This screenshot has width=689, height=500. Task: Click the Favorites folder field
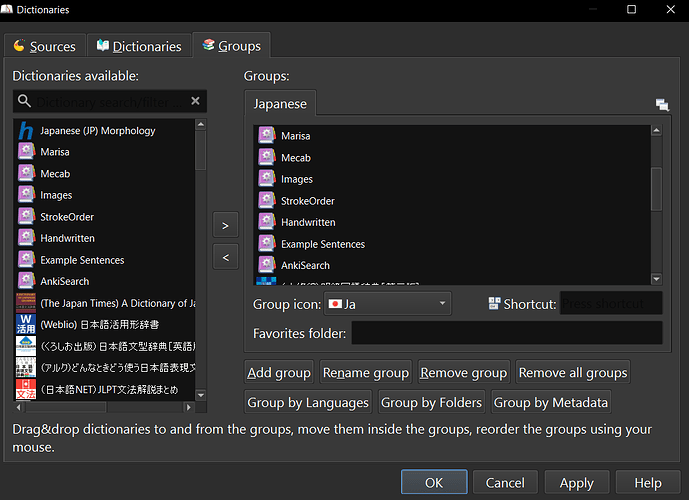507,333
